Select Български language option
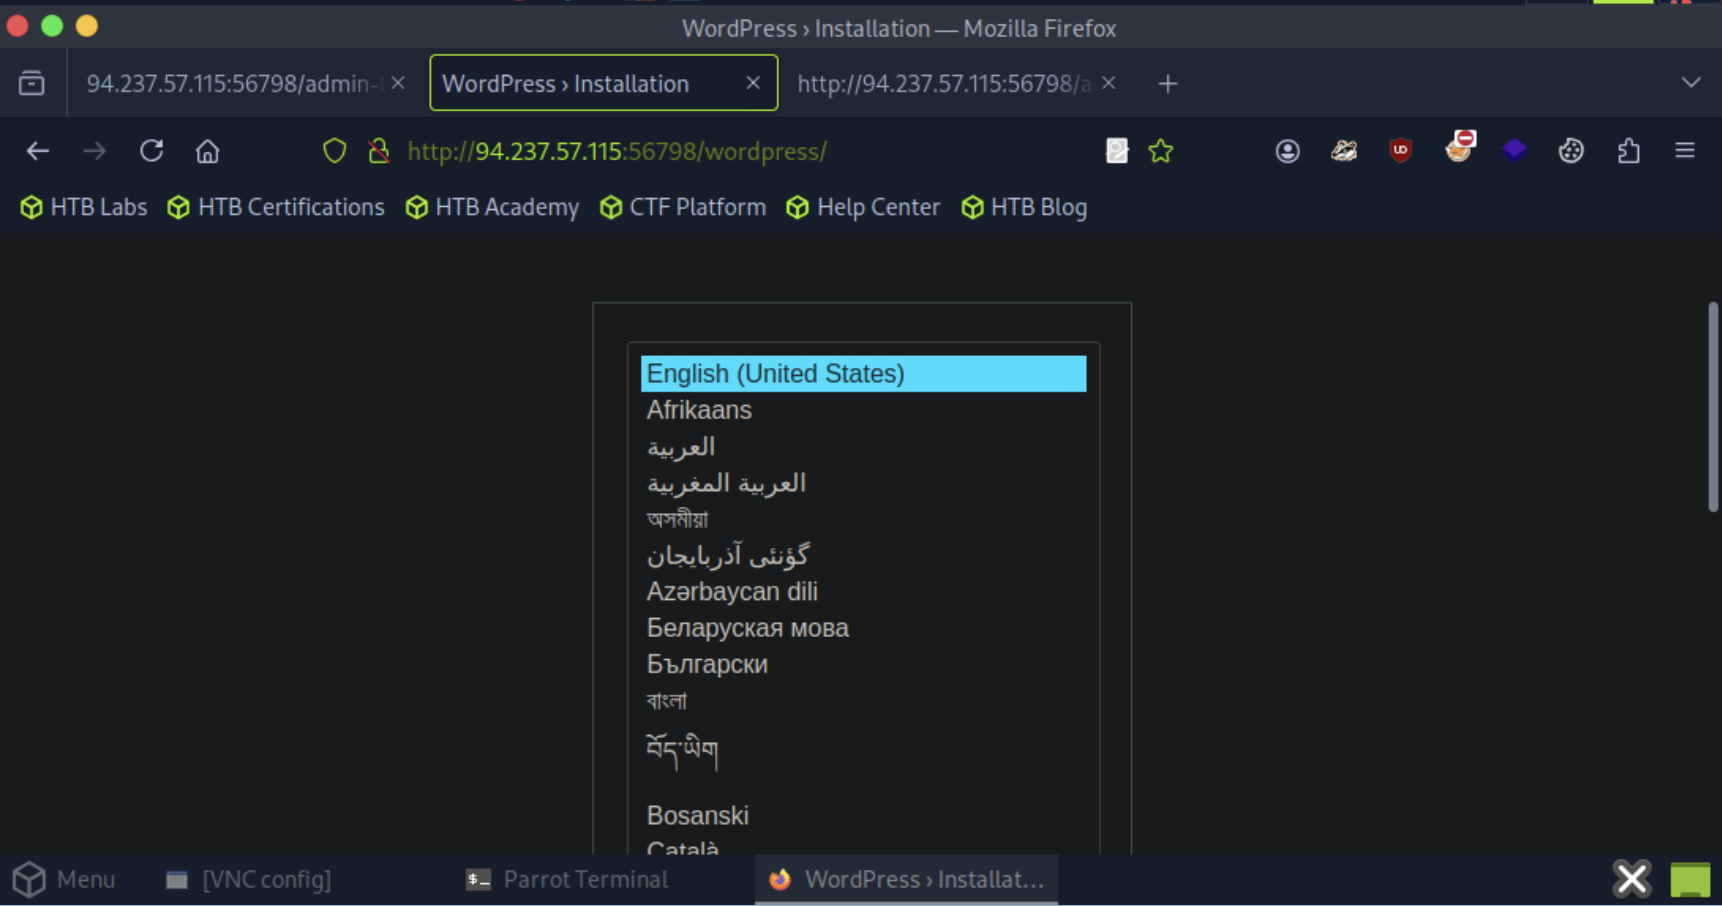The image size is (1722, 906). [x=863, y=664]
